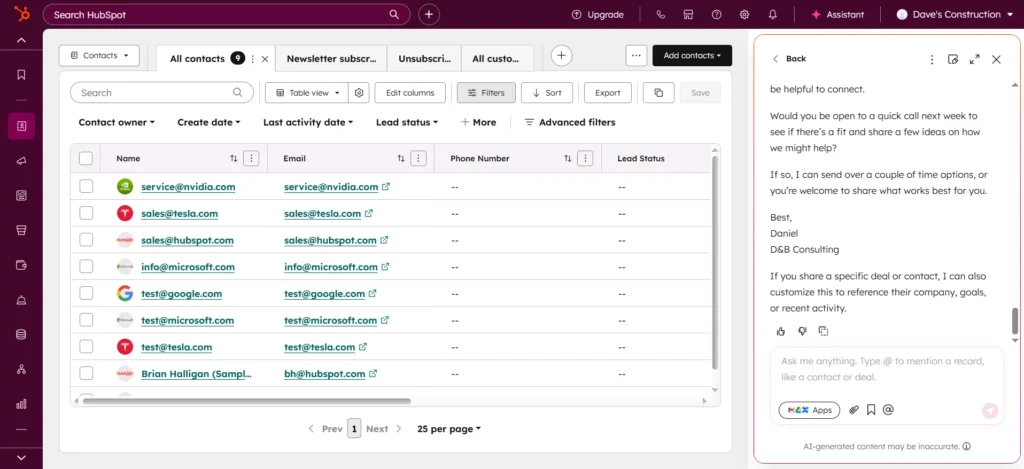Open the Reporting bar chart sidebar icon
Viewport: 1024px width, 469px height.
tap(21, 404)
